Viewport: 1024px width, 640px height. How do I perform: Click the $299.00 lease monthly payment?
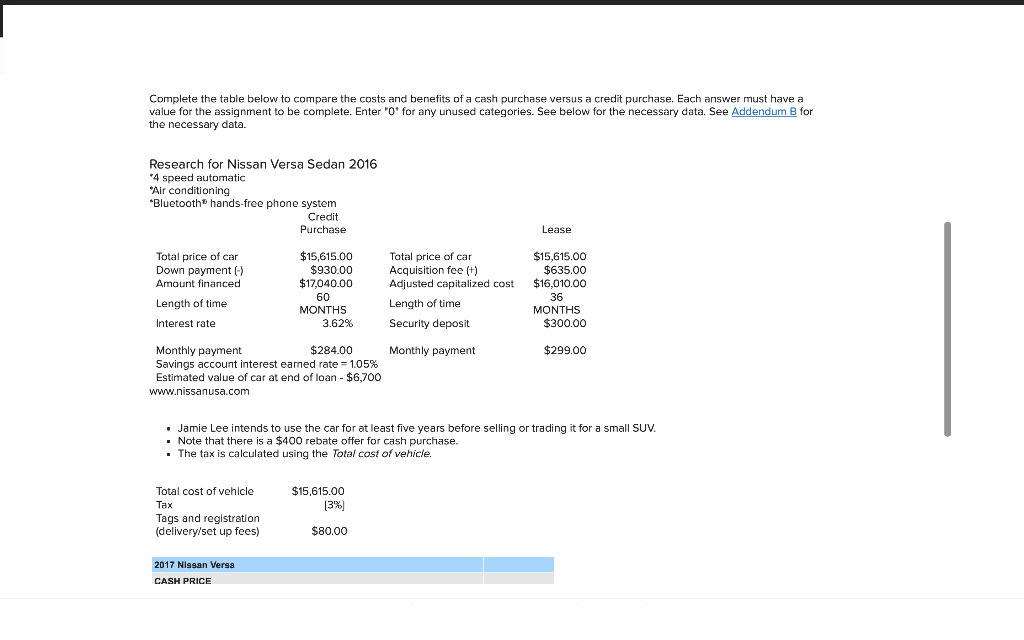point(565,351)
